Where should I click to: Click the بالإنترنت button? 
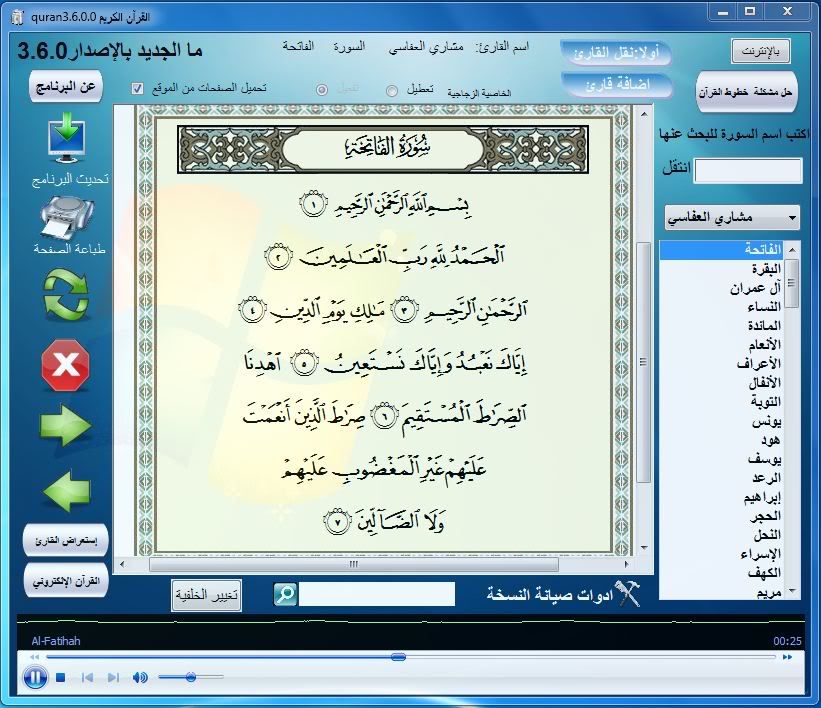coord(761,51)
